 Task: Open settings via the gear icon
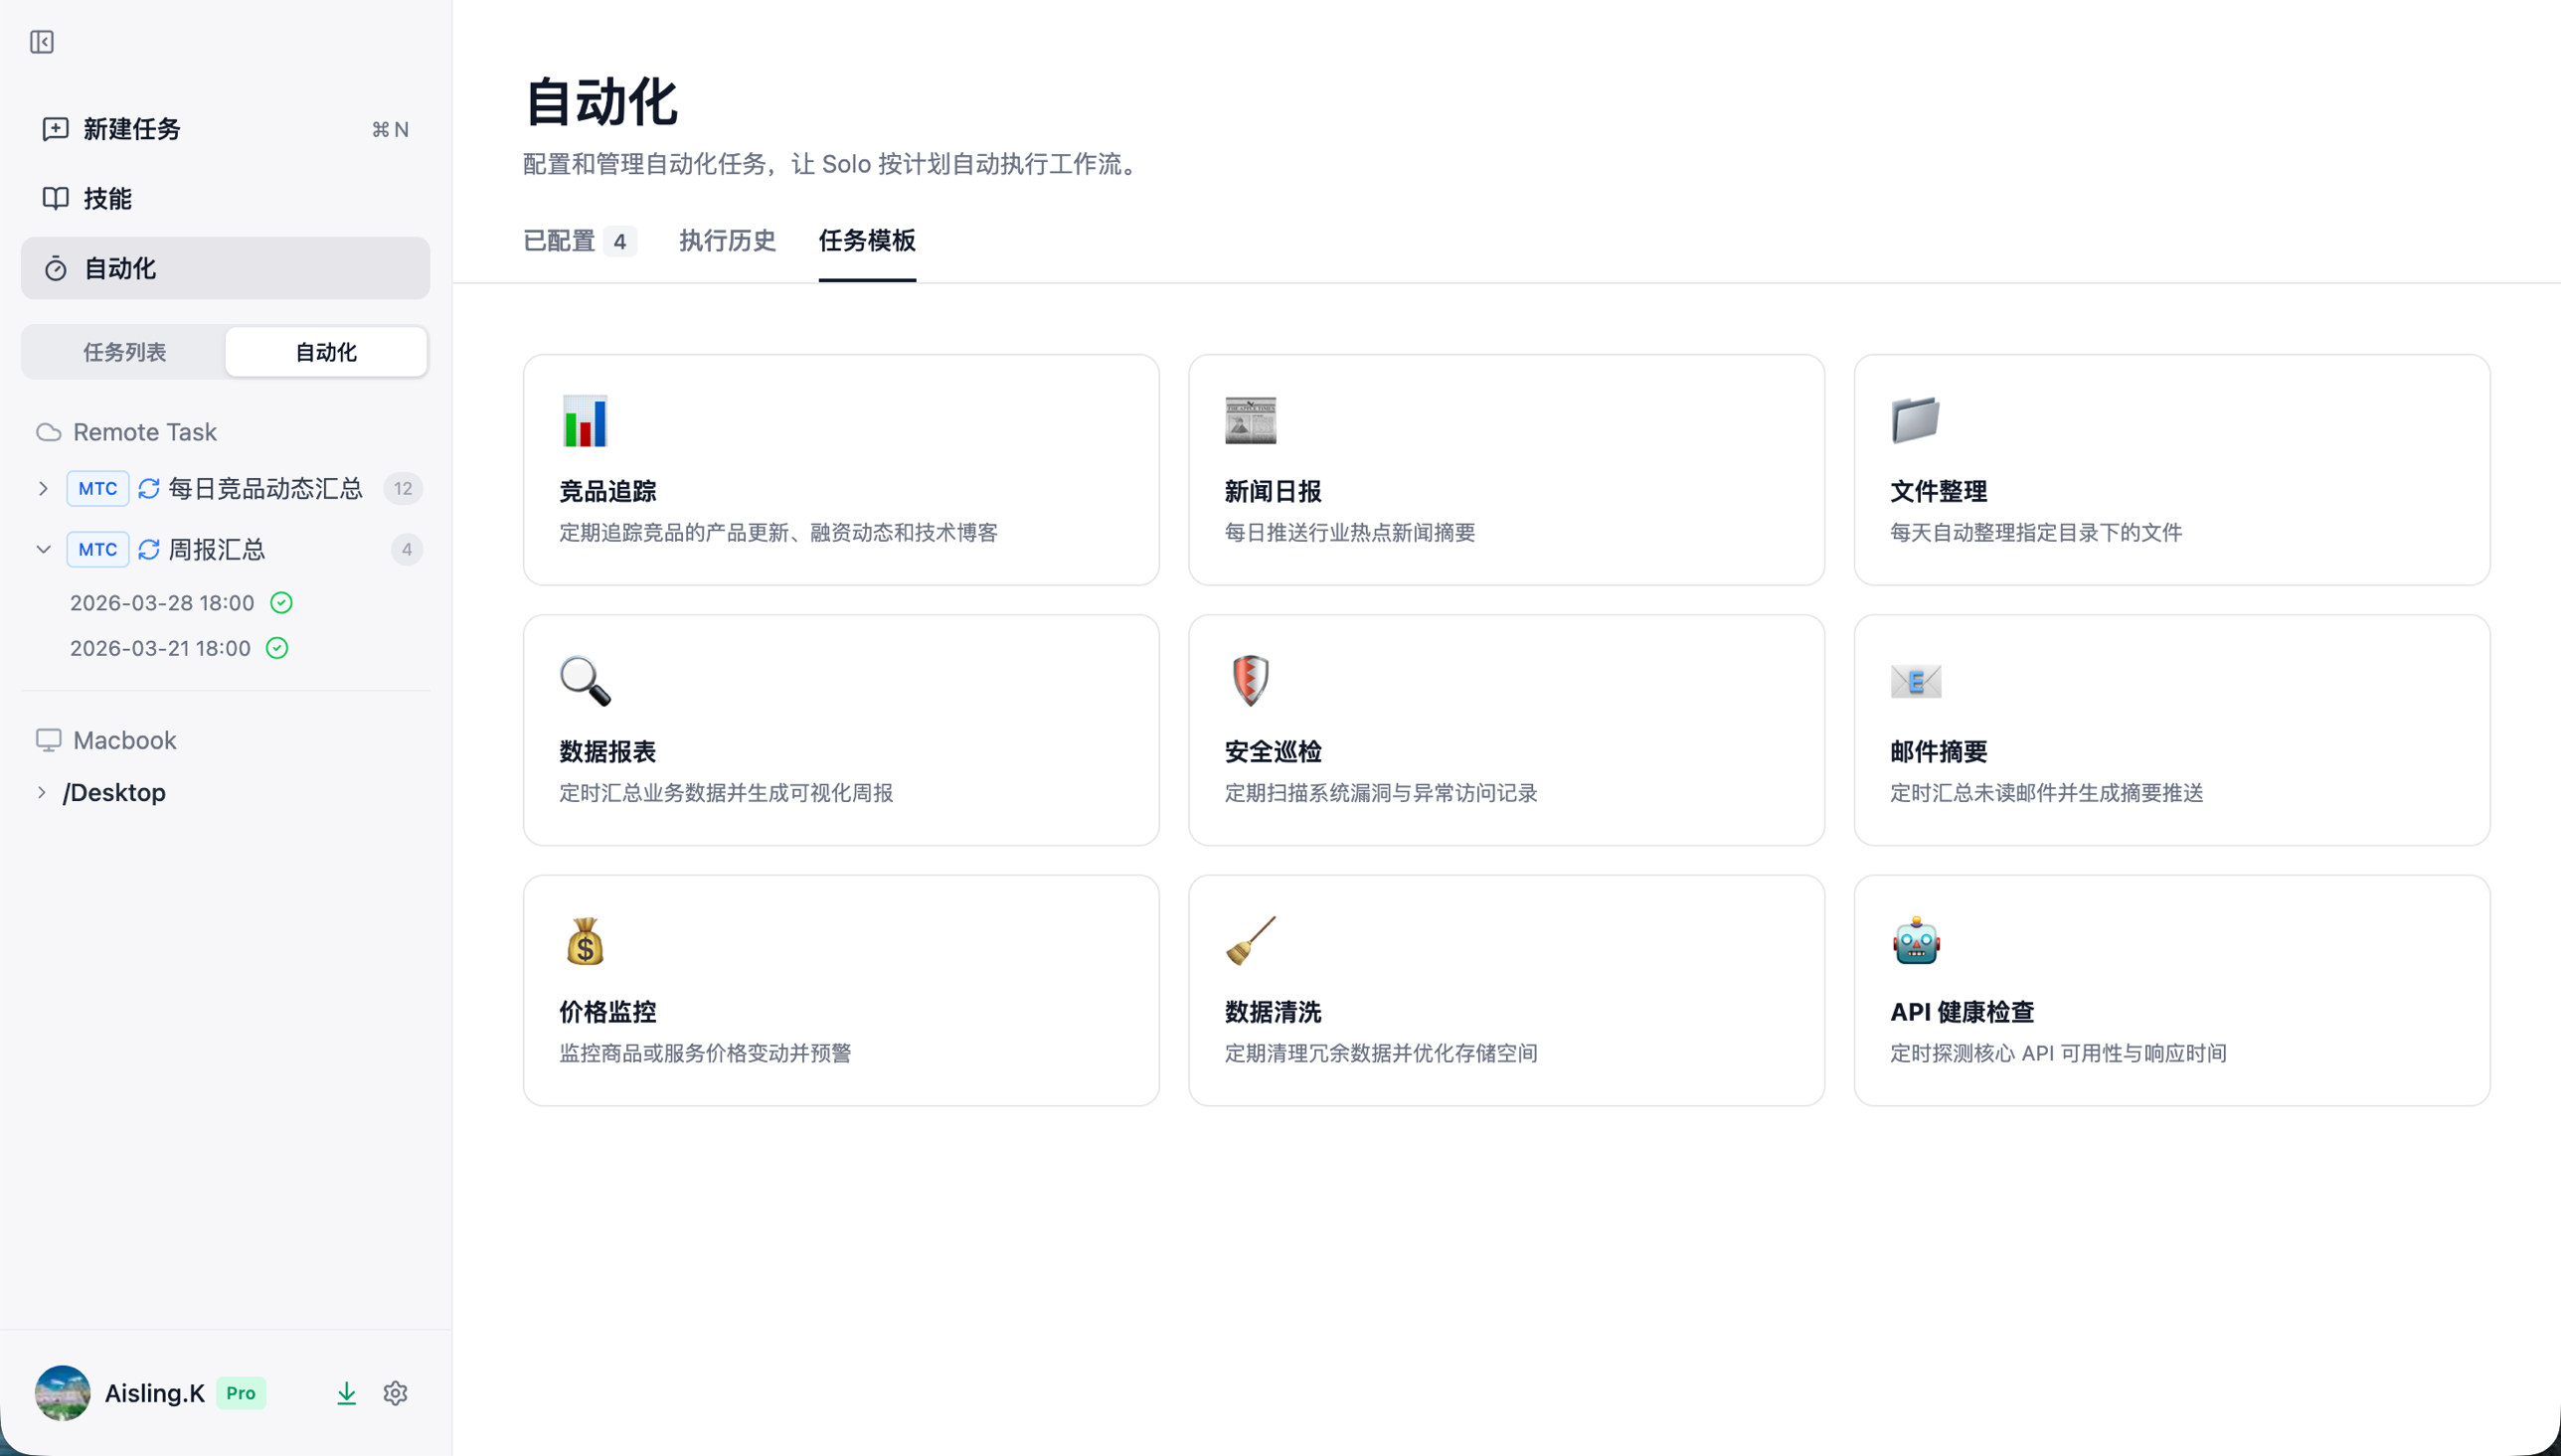tap(395, 1392)
